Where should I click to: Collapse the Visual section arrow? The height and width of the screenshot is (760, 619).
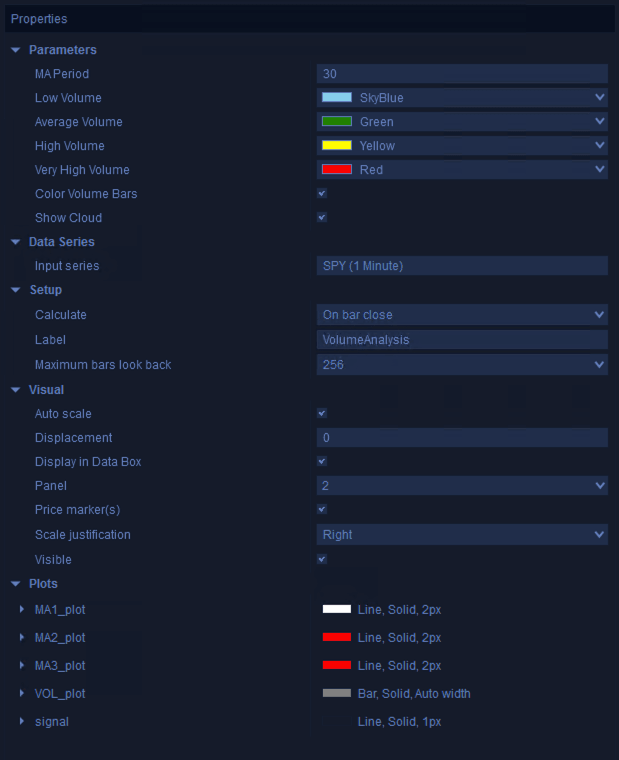point(15,390)
